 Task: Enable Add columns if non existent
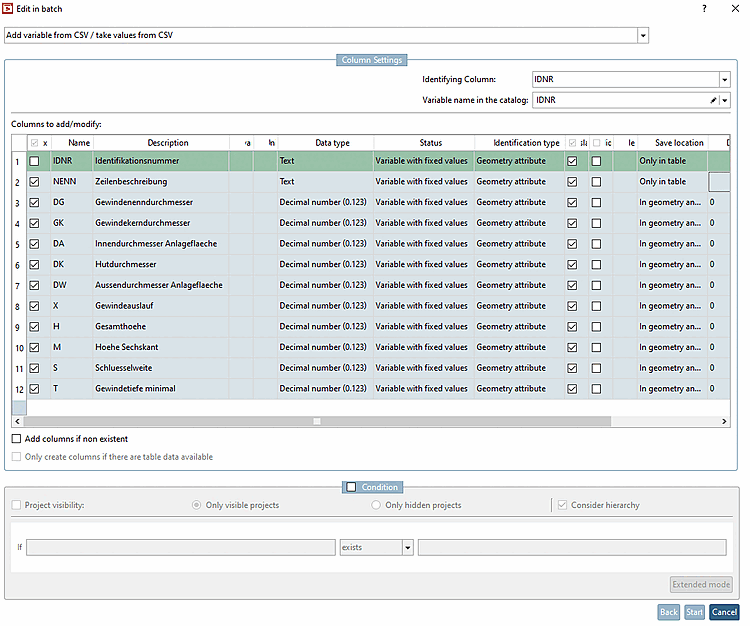pyautogui.click(x=16, y=439)
